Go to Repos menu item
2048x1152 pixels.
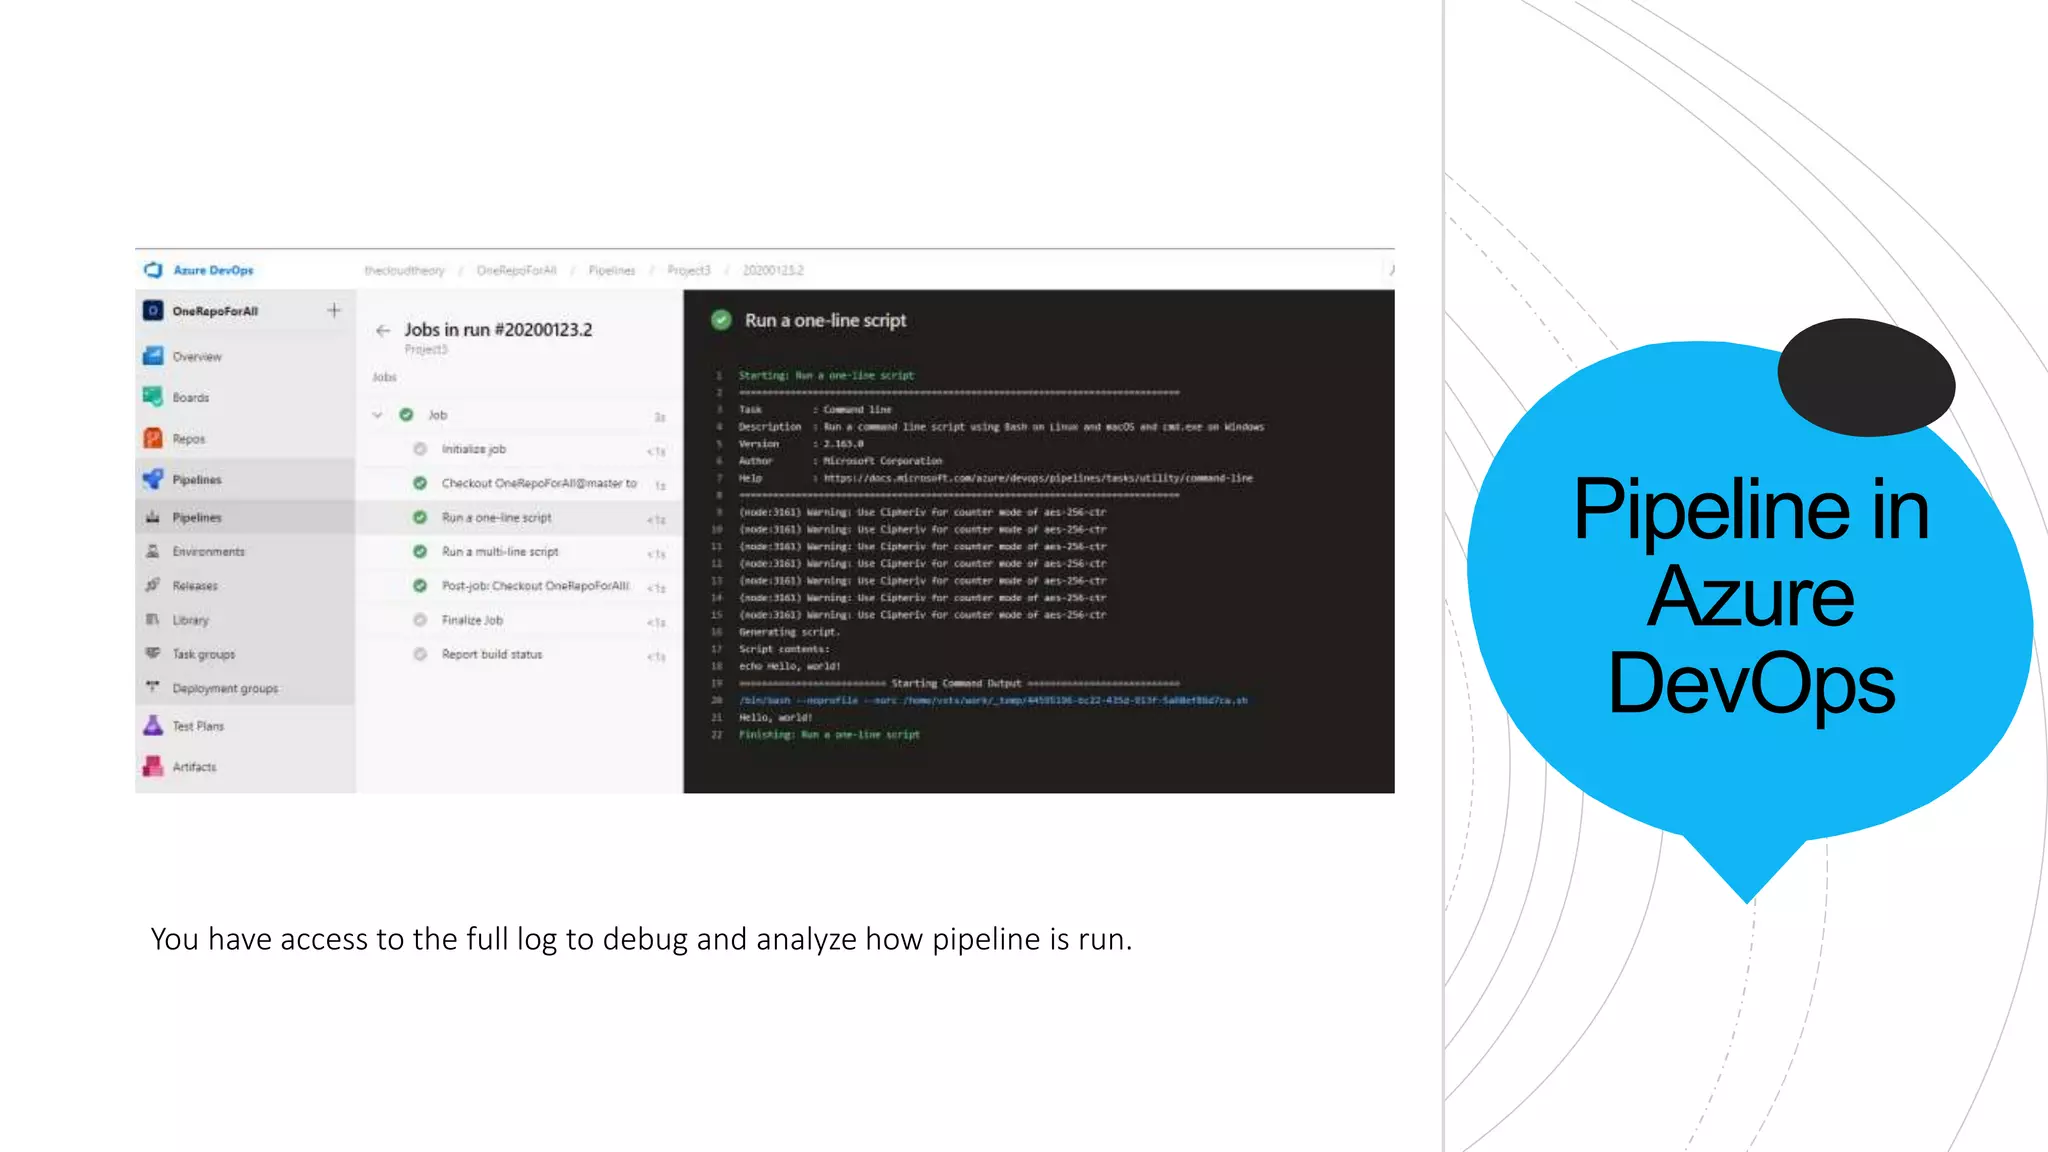click(x=189, y=439)
